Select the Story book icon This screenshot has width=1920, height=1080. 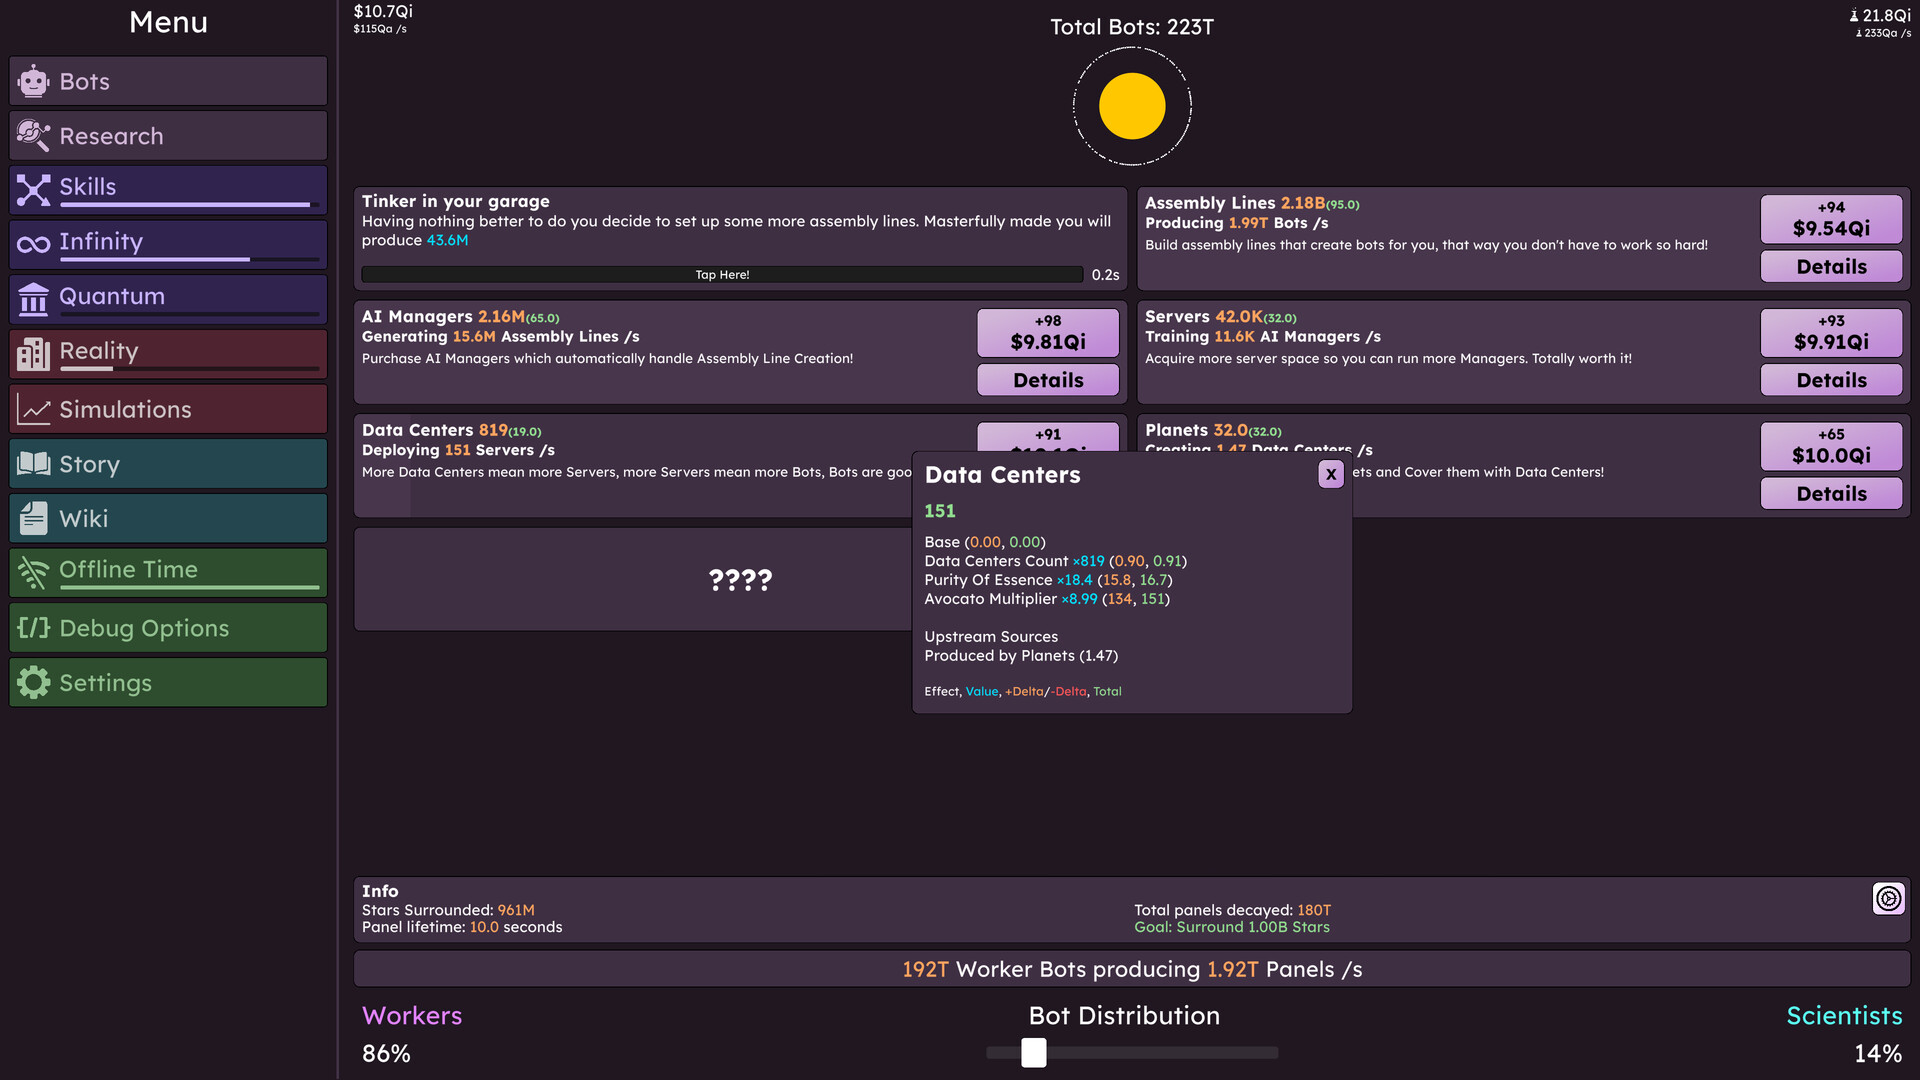[33, 463]
